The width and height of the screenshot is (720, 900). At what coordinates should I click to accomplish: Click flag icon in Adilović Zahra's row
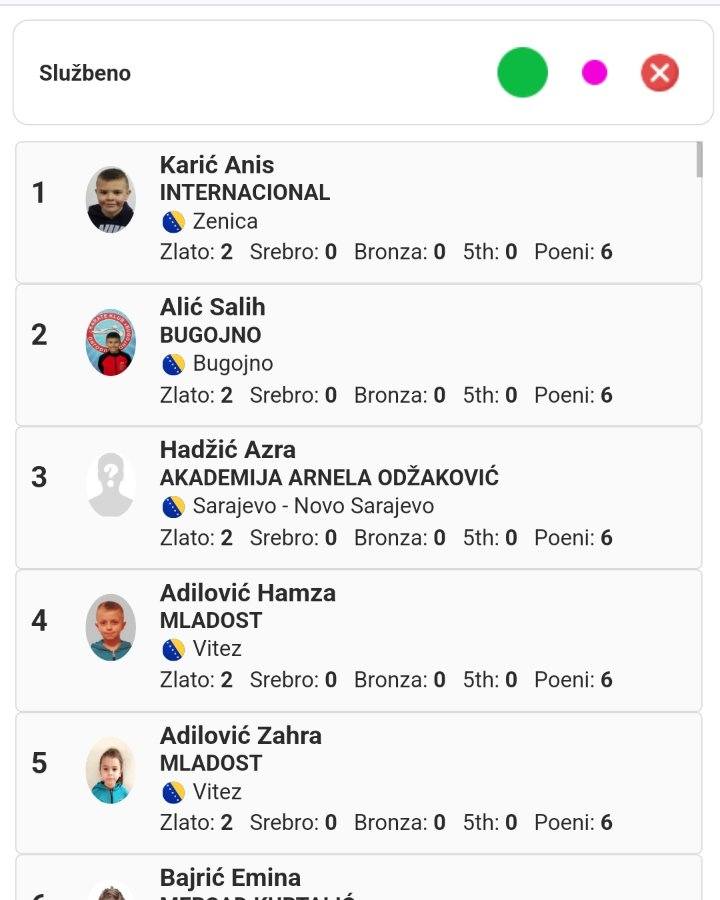[173, 792]
